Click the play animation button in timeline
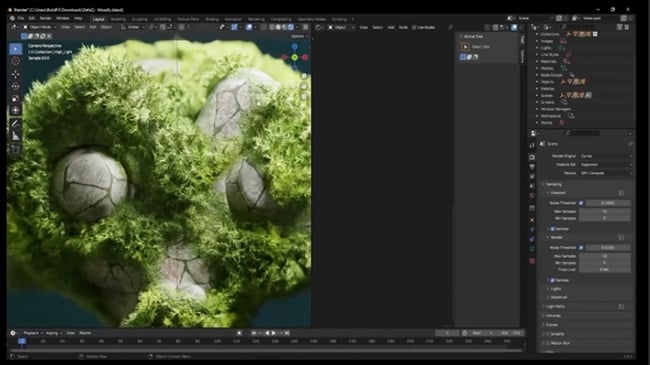The height and width of the screenshot is (365, 650). [274, 333]
